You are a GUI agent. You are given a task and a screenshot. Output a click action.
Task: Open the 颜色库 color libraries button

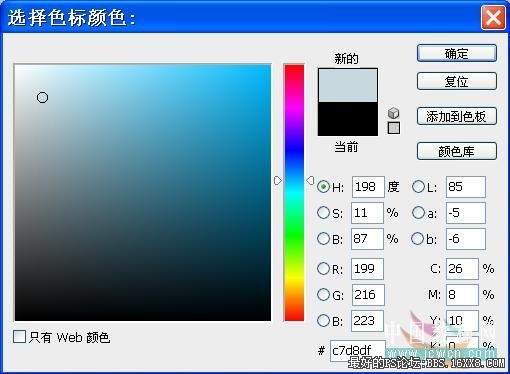(x=457, y=151)
